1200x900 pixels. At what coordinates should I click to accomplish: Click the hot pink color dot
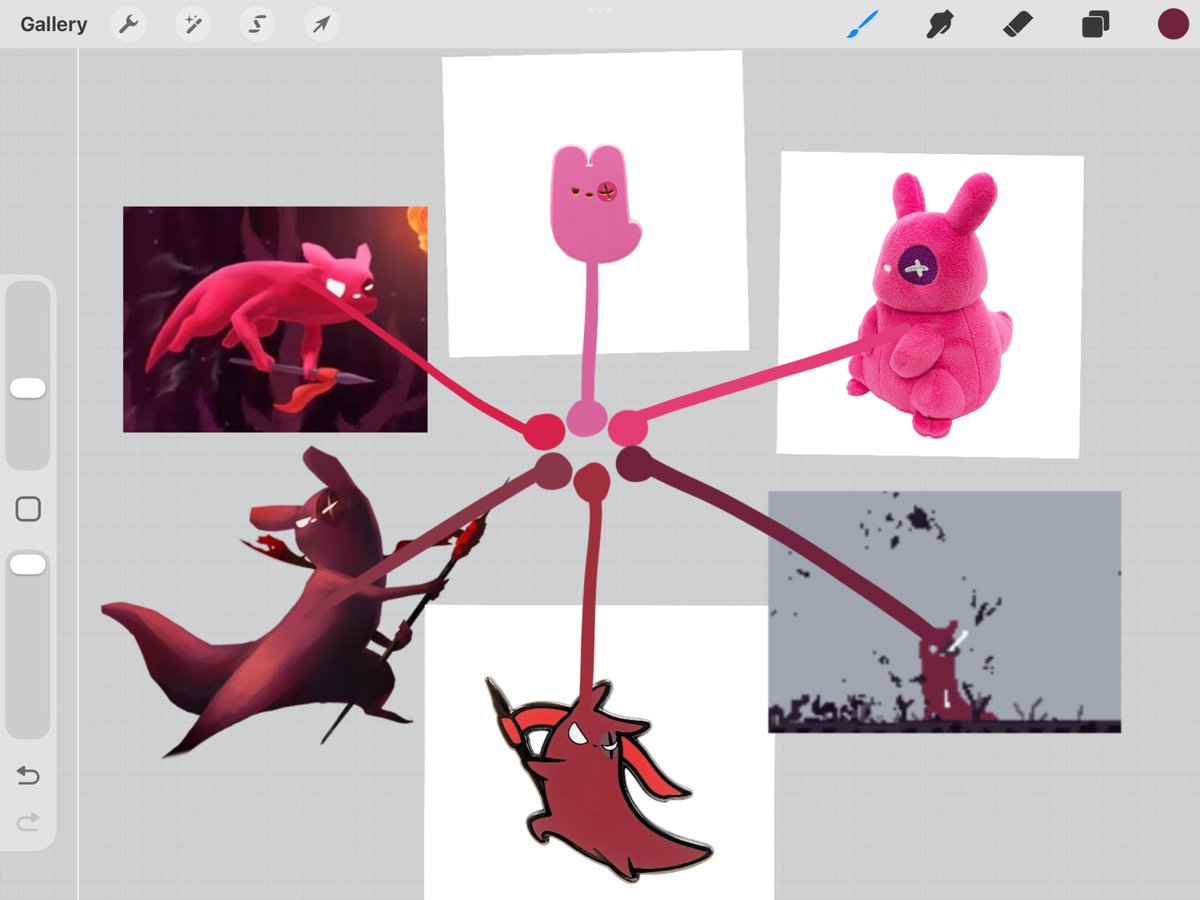tap(628, 427)
